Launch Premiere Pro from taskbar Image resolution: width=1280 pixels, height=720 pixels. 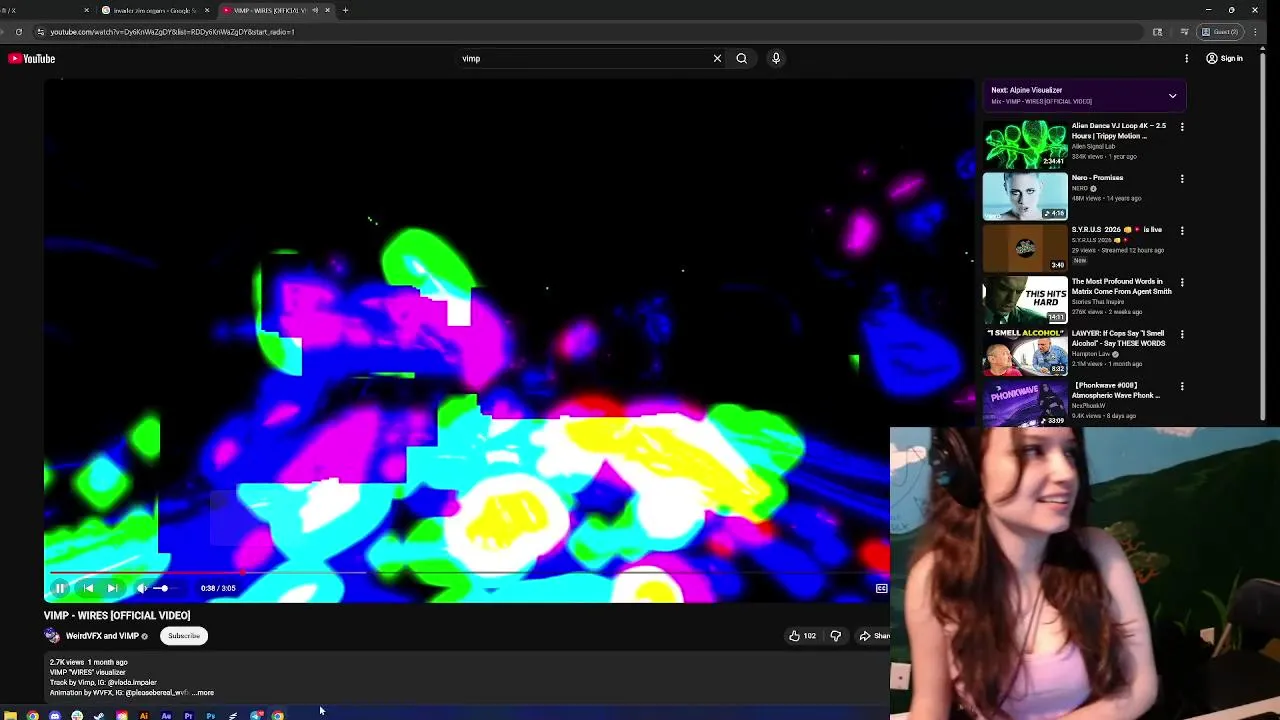pos(188,716)
